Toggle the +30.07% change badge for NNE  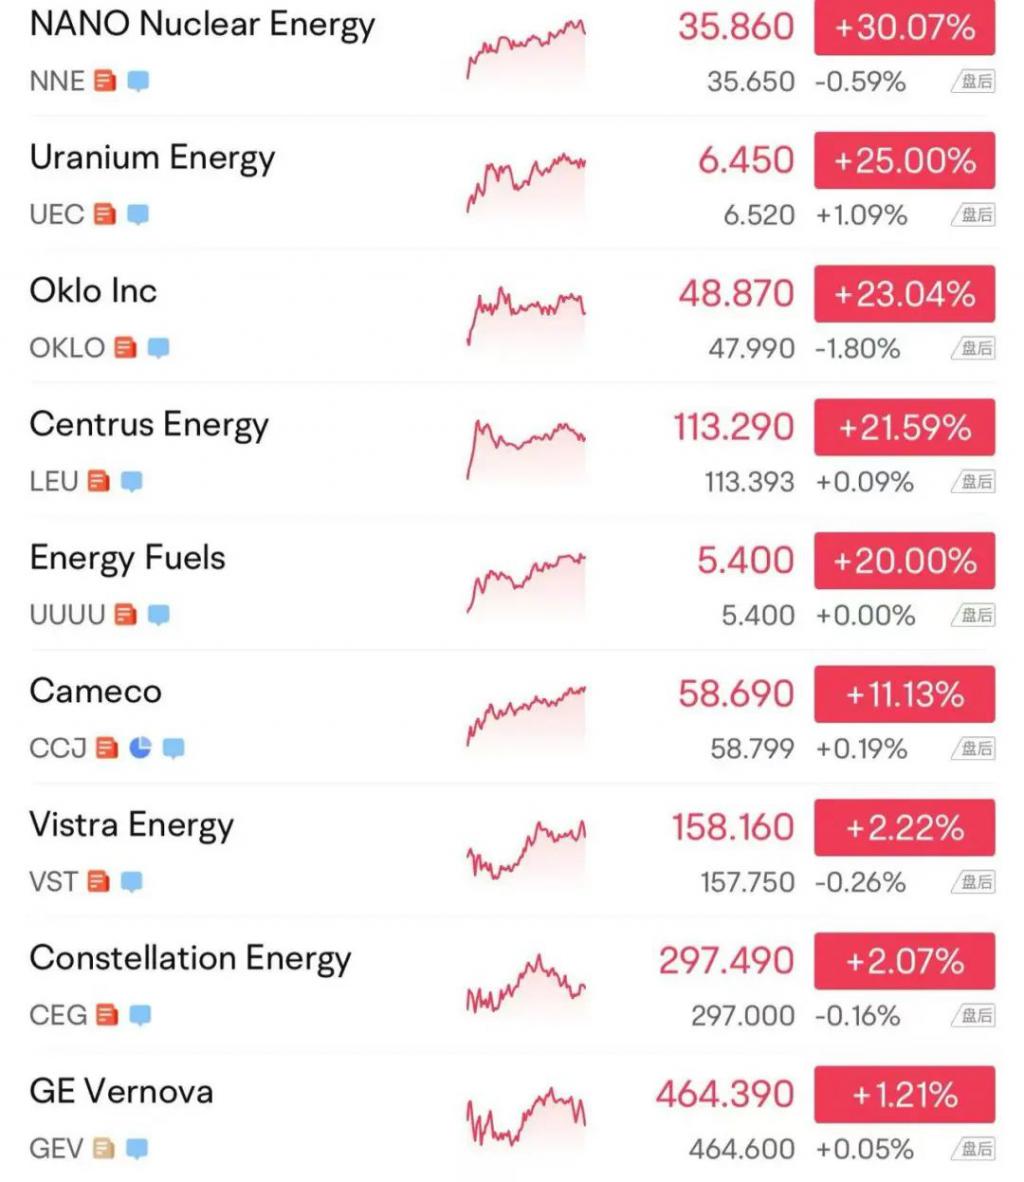point(904,28)
